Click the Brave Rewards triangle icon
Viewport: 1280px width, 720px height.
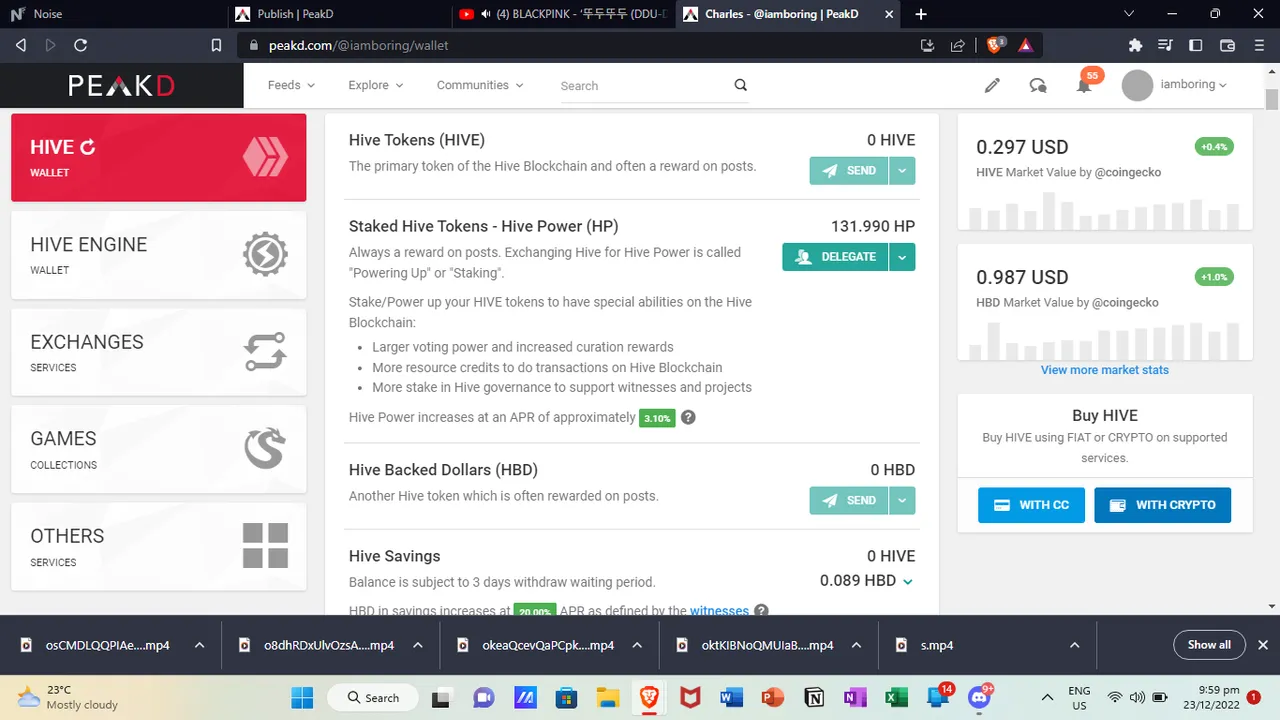pos(1025,45)
